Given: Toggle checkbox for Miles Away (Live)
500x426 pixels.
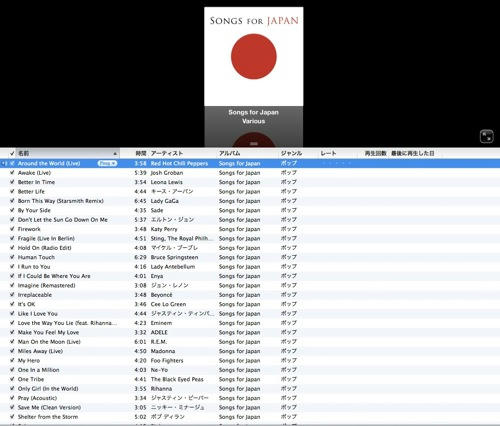Looking at the screenshot, I should point(12,351).
